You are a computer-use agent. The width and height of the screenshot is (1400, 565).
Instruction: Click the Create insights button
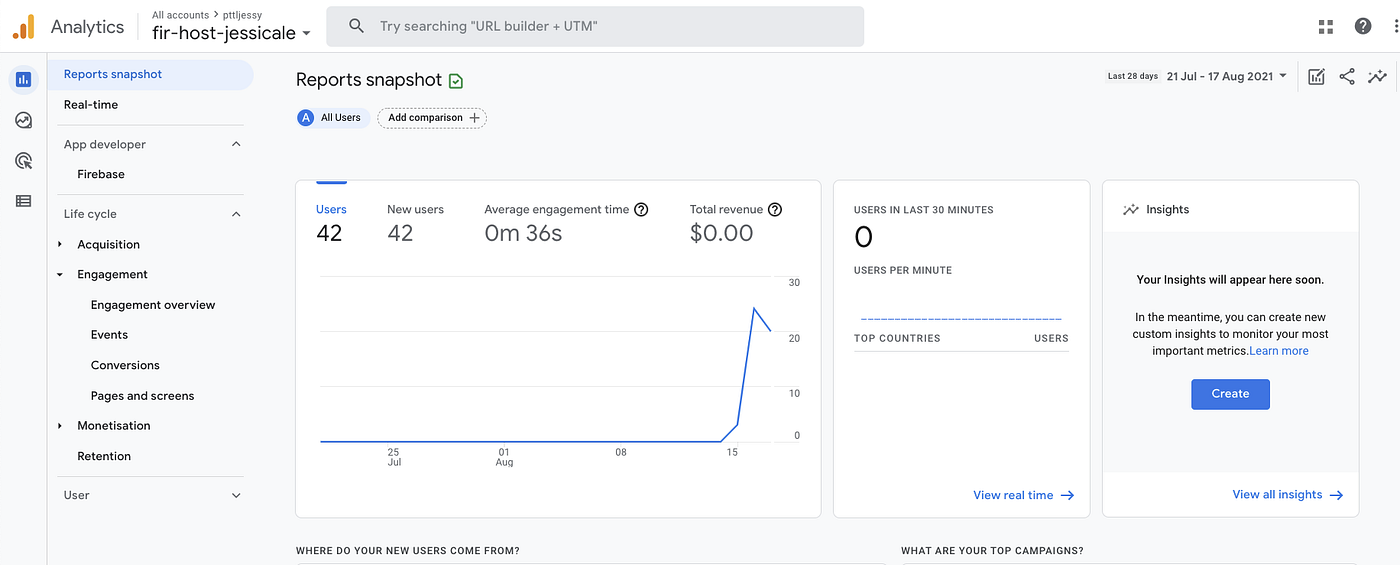click(x=1230, y=394)
